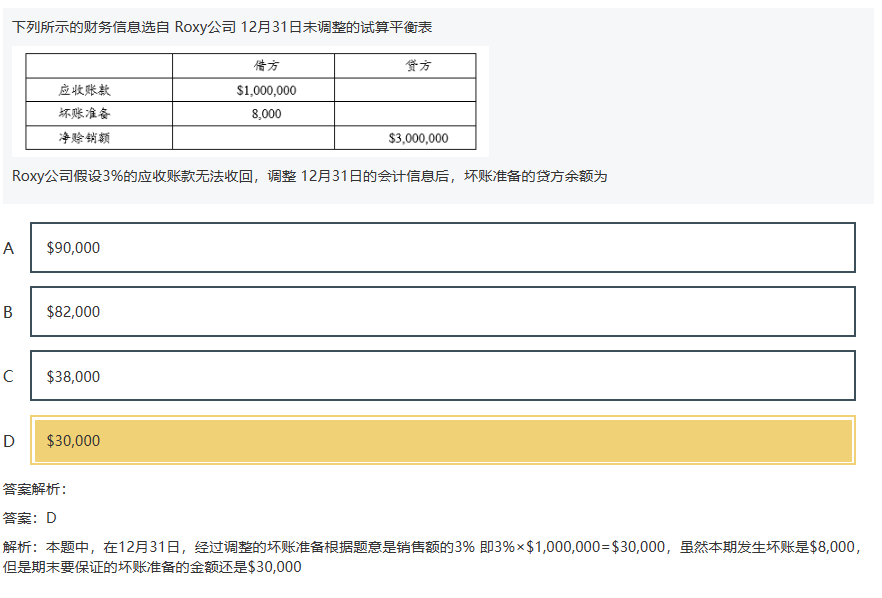
Task: Click the 答案解析 heading
Action: pyautogui.click(x=35, y=489)
